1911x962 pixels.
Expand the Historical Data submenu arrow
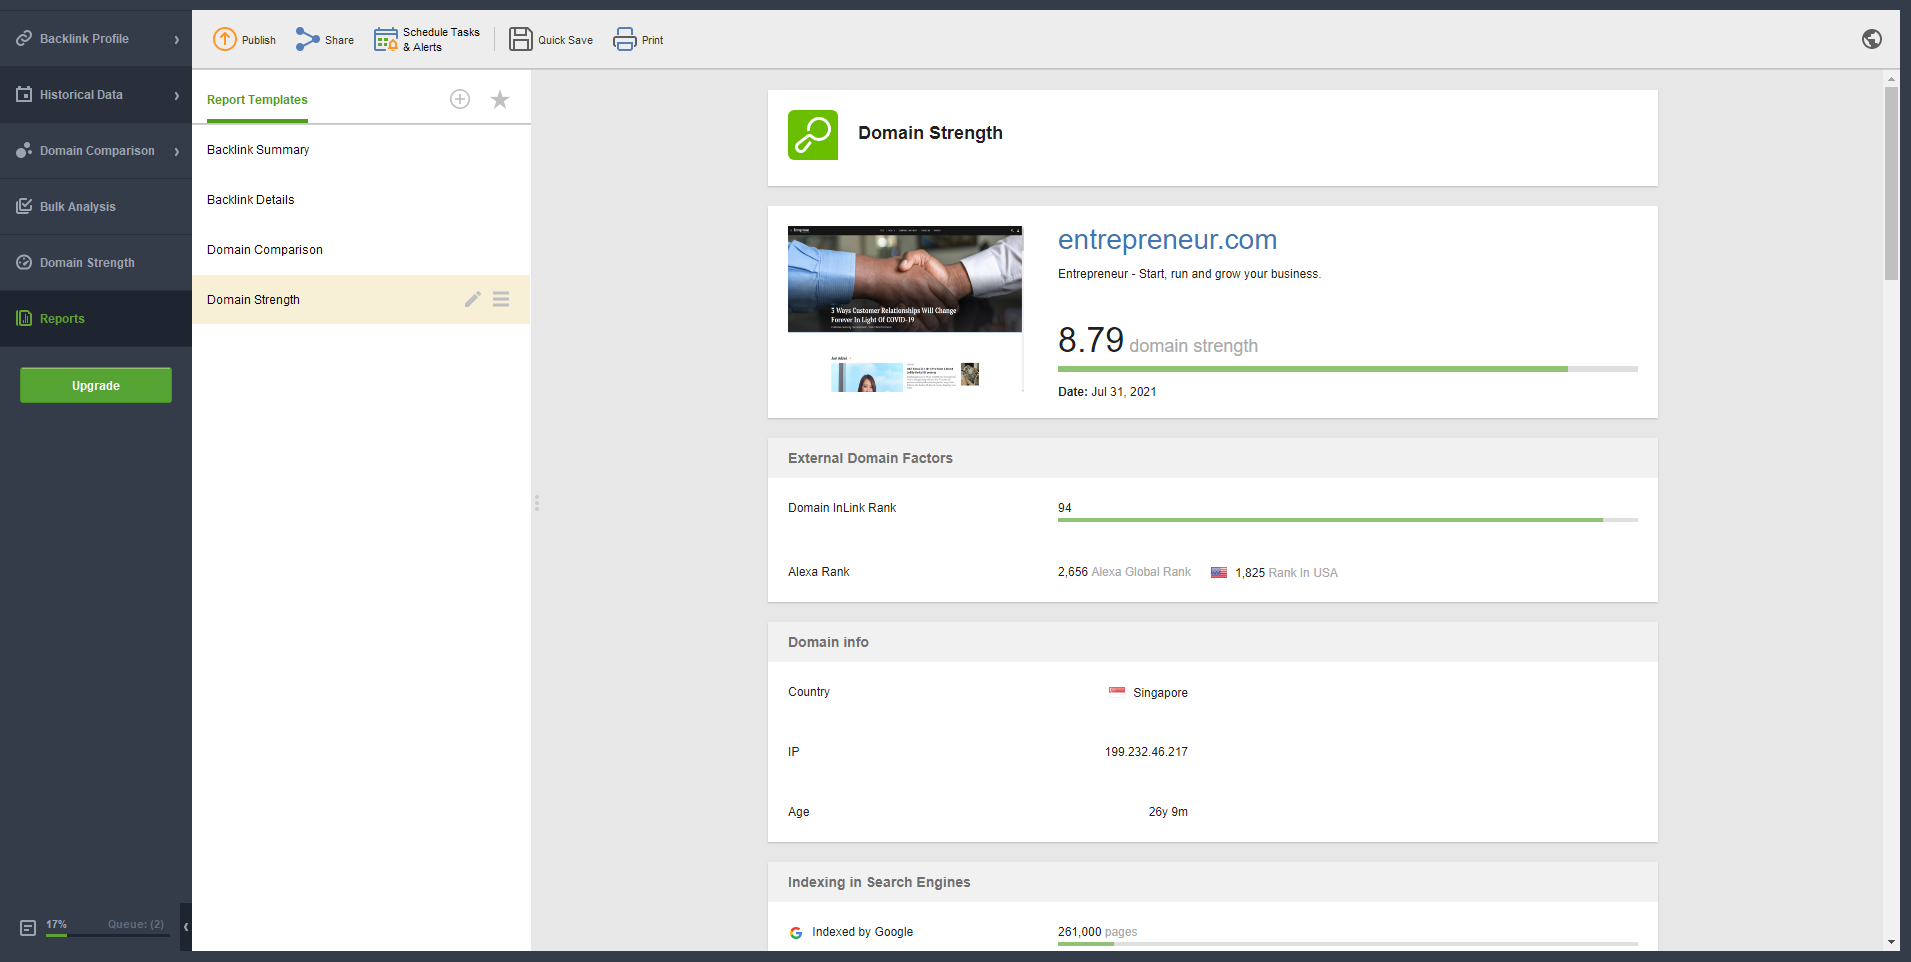[x=177, y=95]
